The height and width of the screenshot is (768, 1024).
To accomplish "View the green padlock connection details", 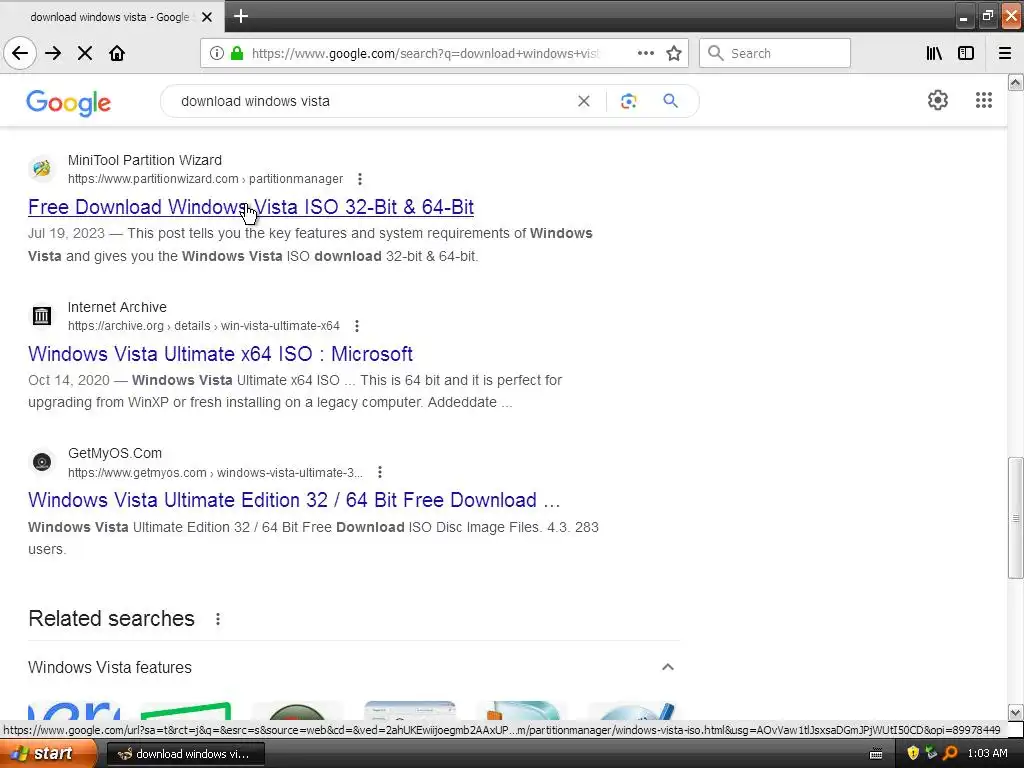I will point(237,53).
